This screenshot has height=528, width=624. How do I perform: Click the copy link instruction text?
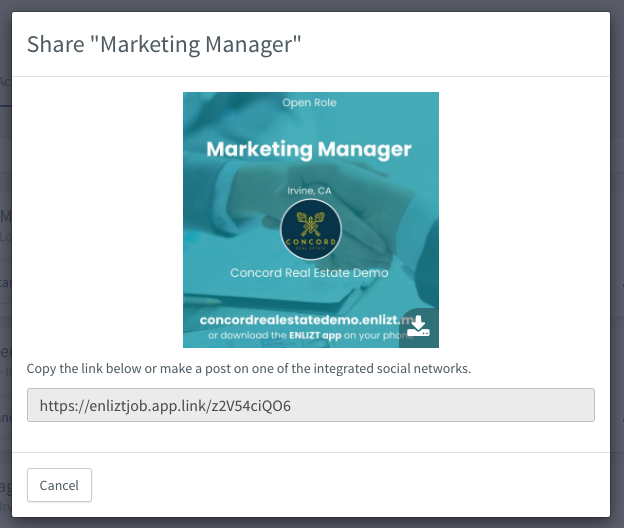coord(249,368)
